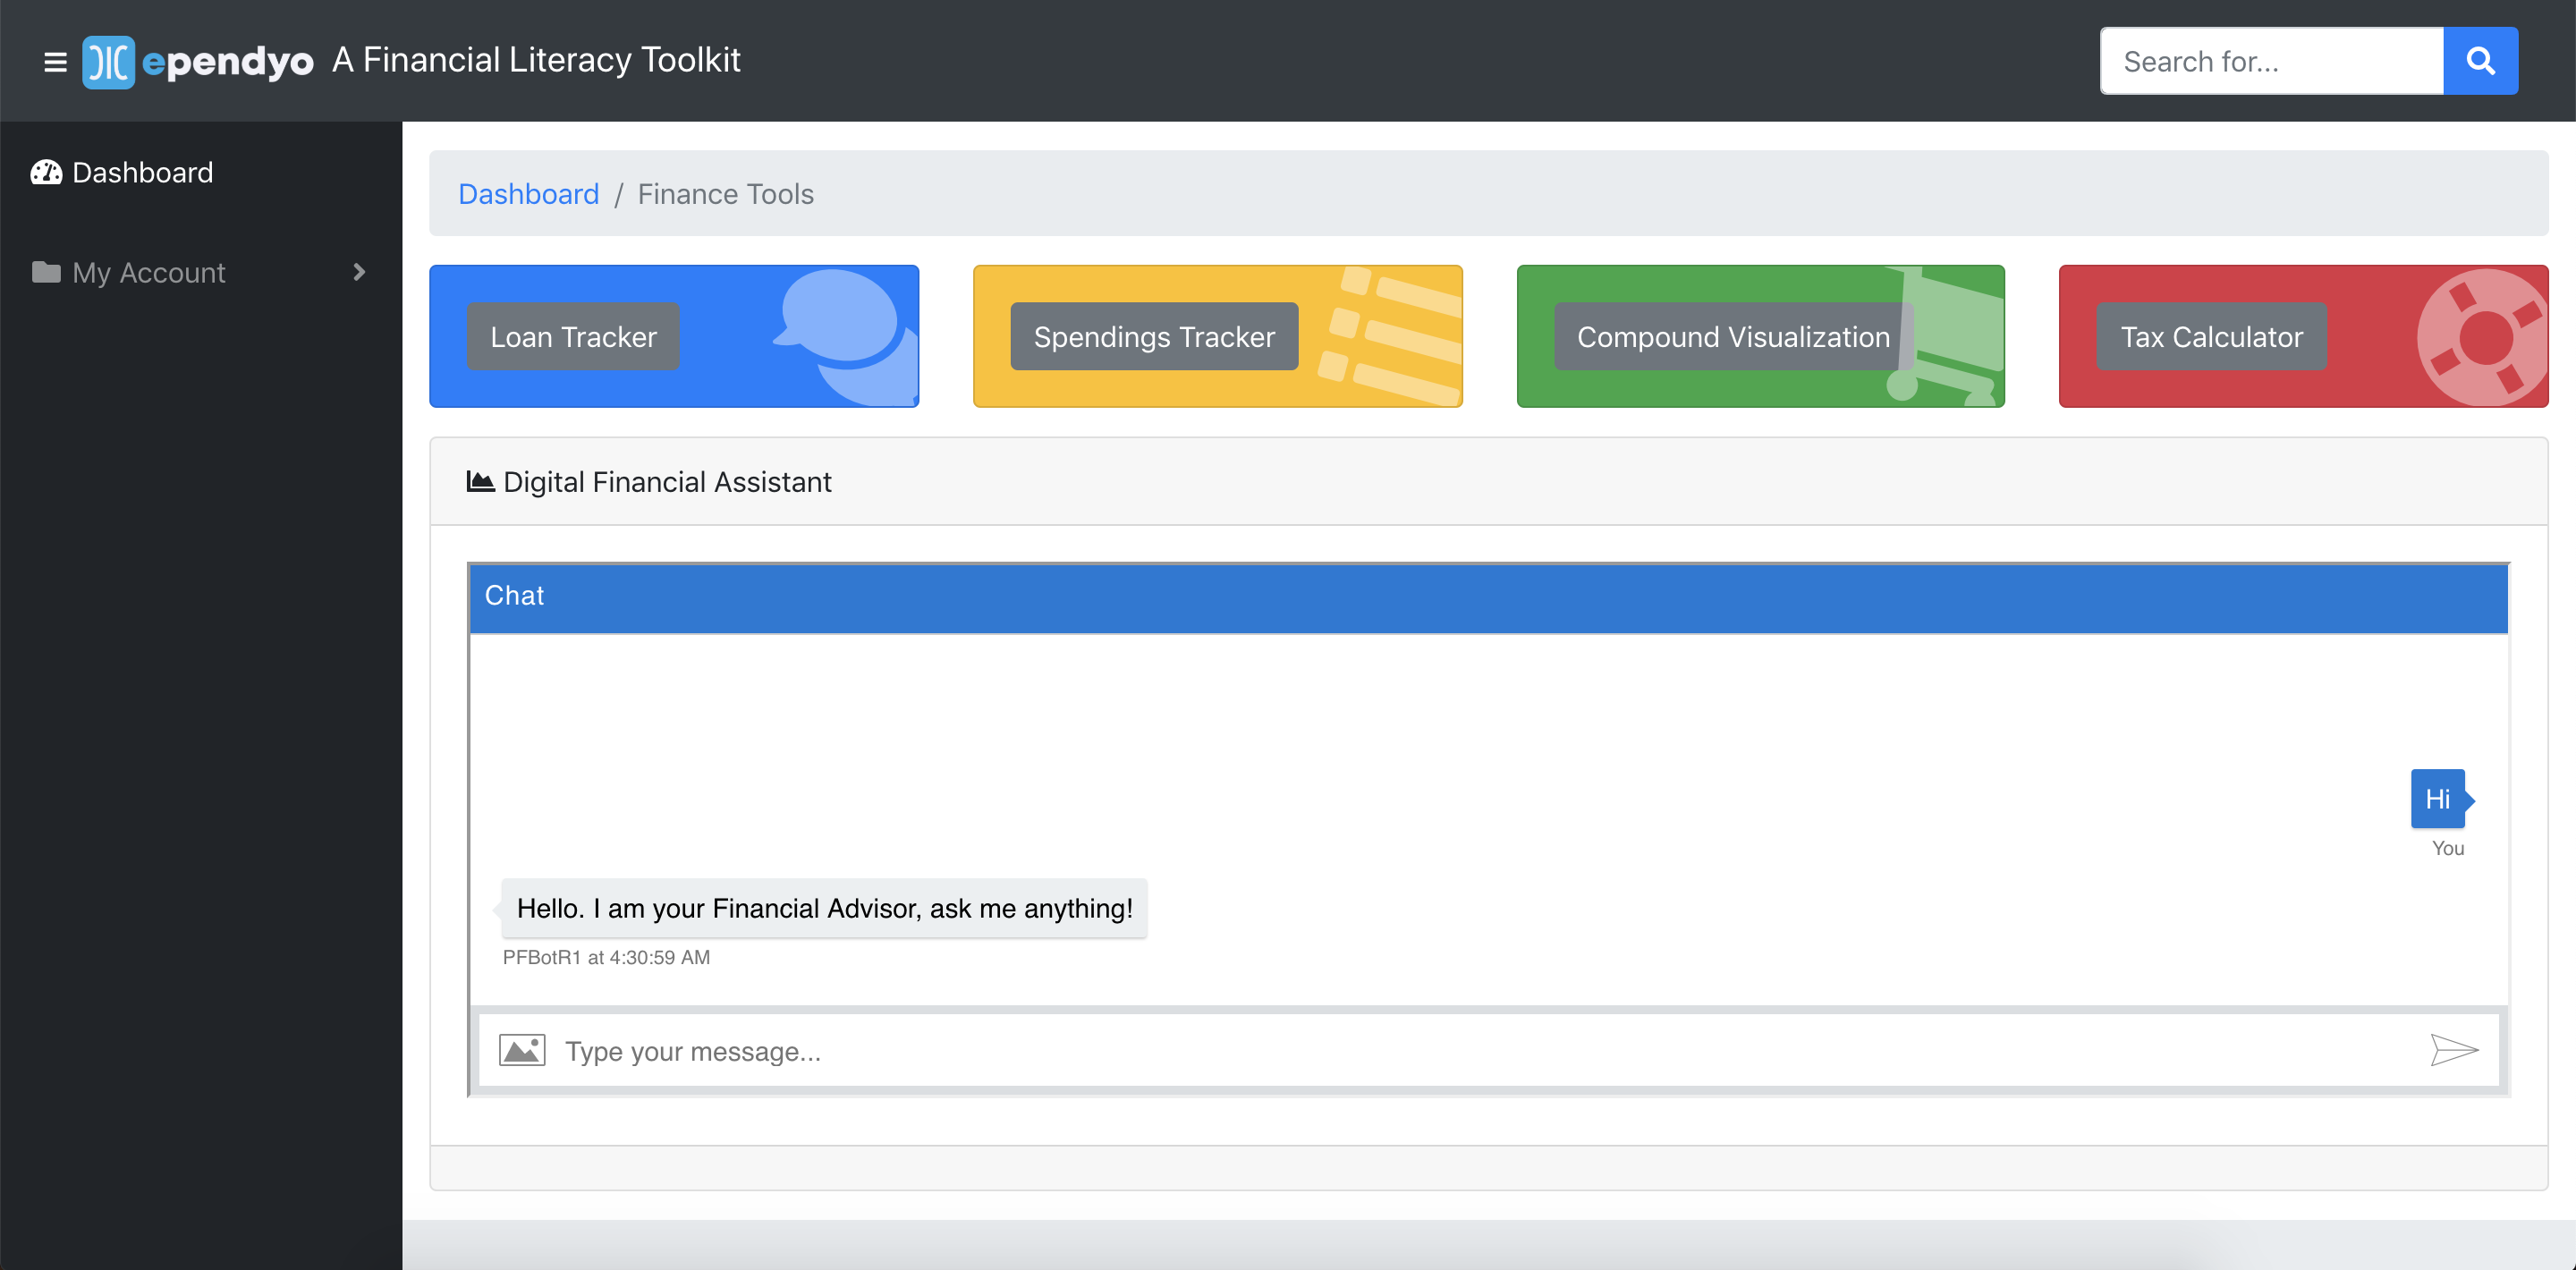This screenshot has height=1270, width=2576.
Task: Open the Compound Visualization tool
Action: (x=1732, y=337)
